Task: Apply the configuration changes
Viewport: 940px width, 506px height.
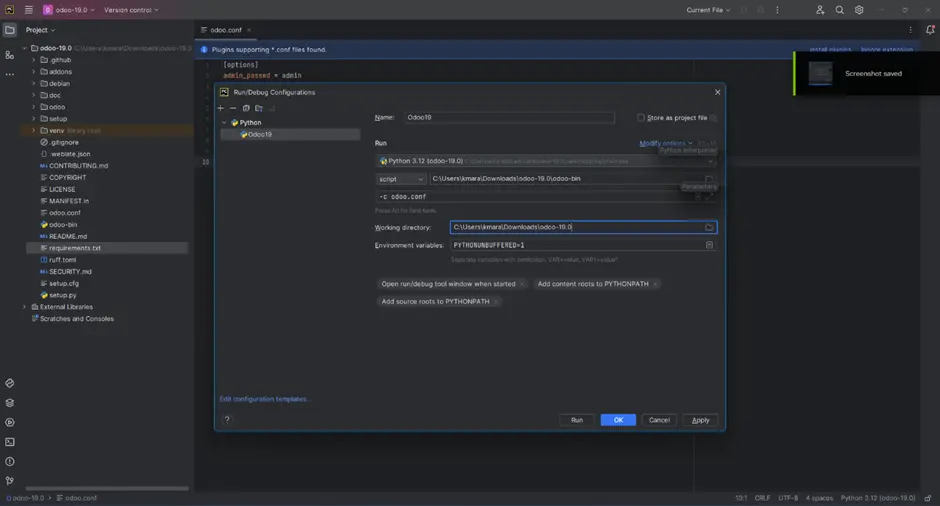Action: coord(700,420)
